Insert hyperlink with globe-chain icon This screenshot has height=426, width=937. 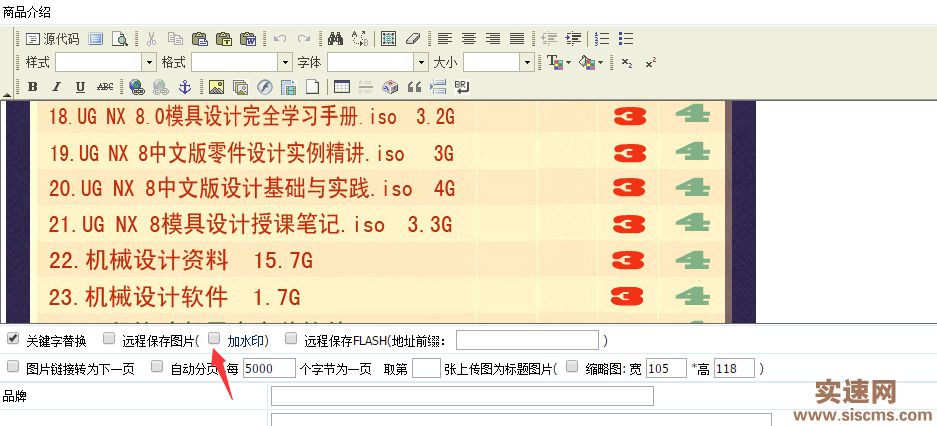(137, 87)
